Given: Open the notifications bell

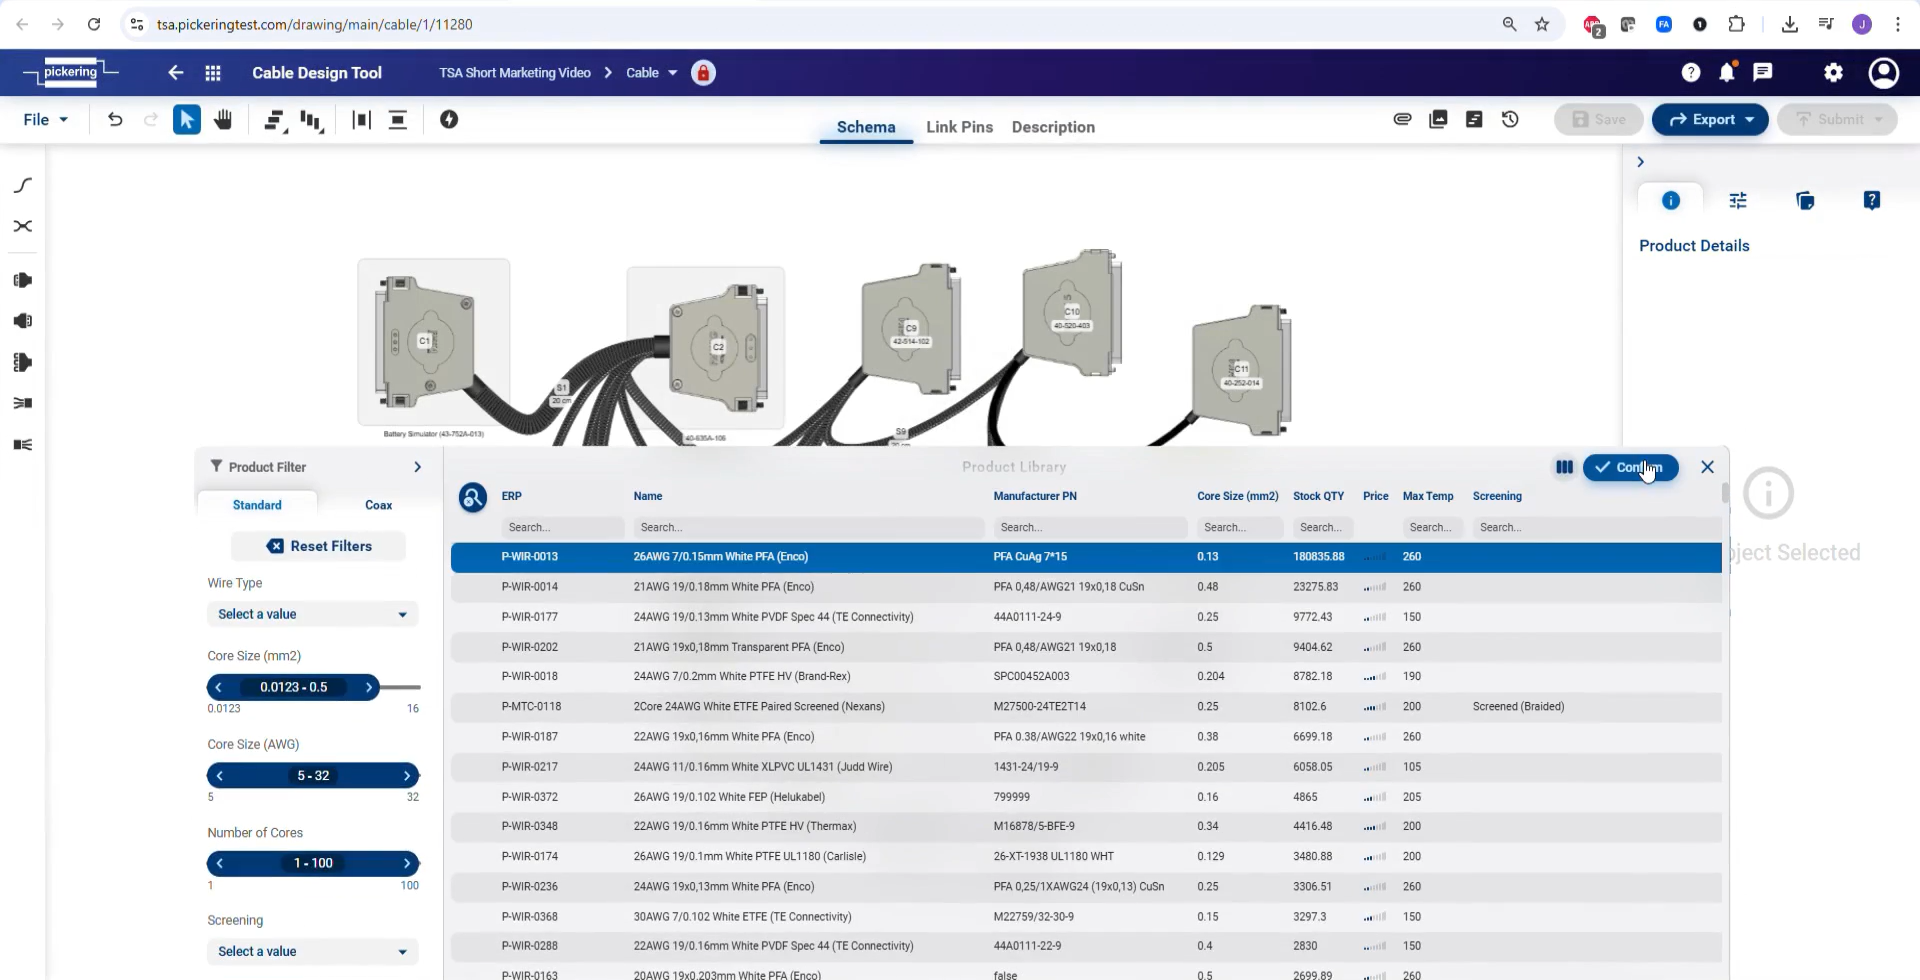Looking at the screenshot, I should coord(1726,72).
